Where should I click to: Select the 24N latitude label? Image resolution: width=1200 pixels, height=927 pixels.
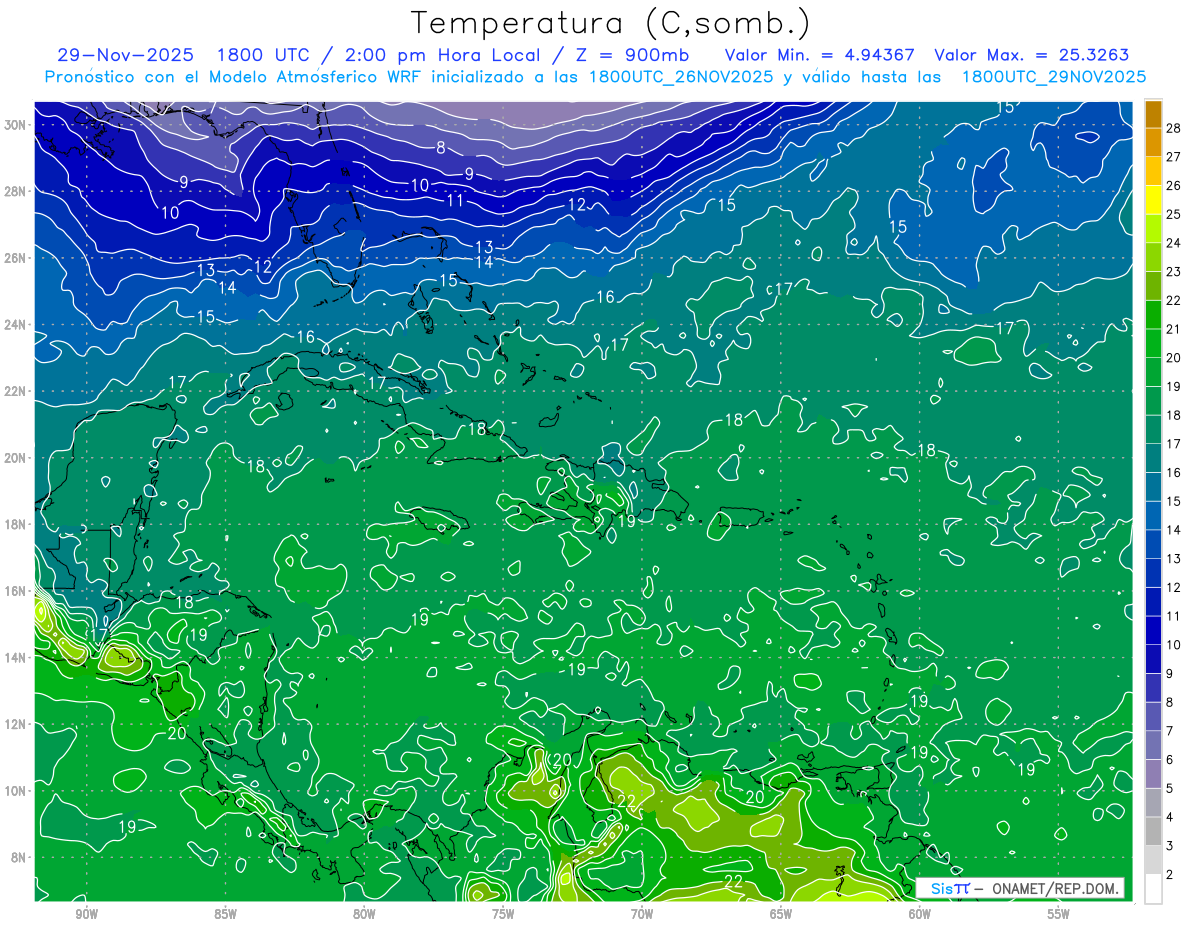coord(16,325)
